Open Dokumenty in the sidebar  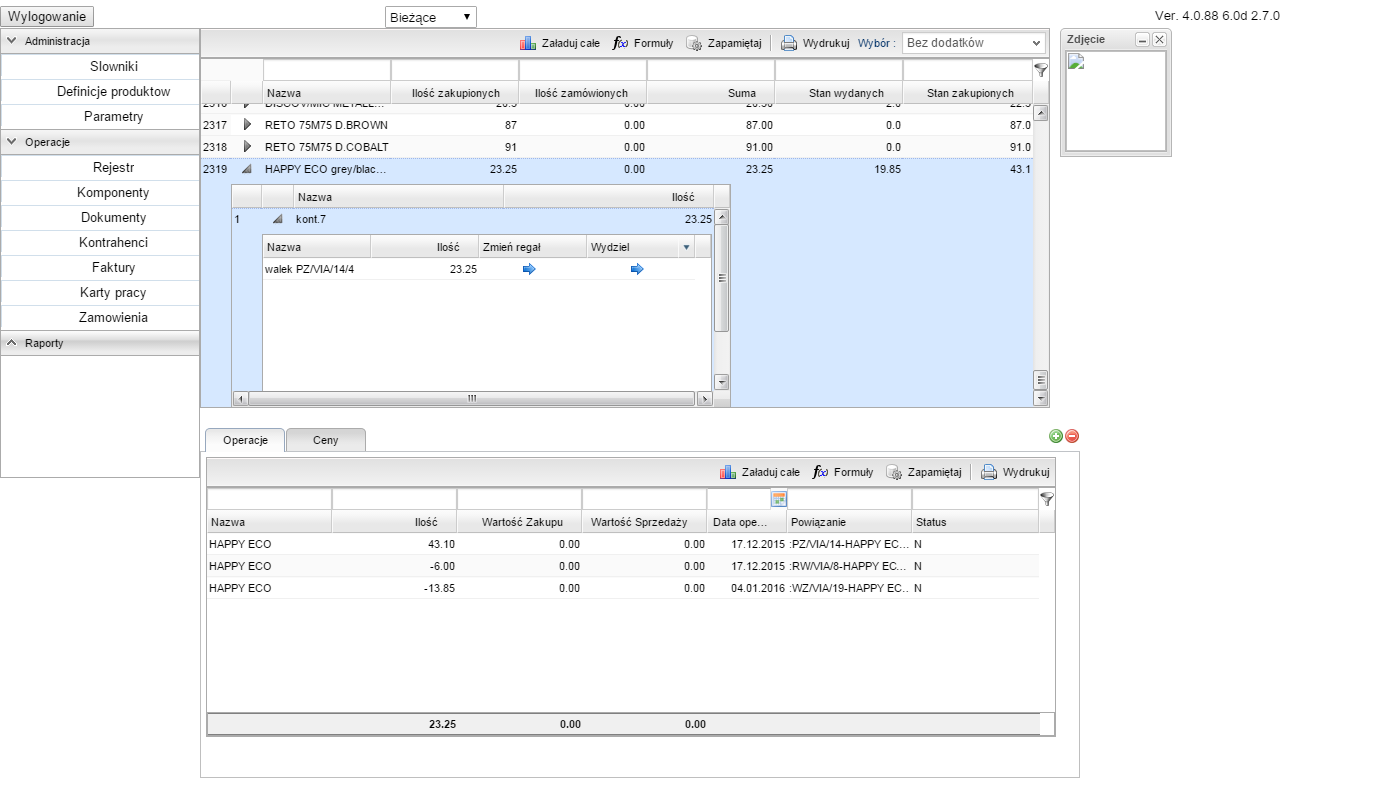pyautogui.click(x=113, y=218)
